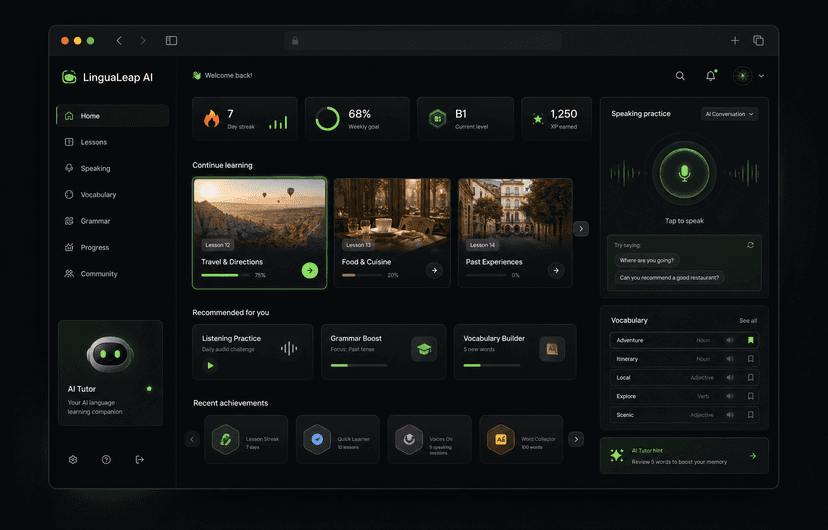Screen dimensions: 828x530
Task: Open notifications bell
Action: 711,76
